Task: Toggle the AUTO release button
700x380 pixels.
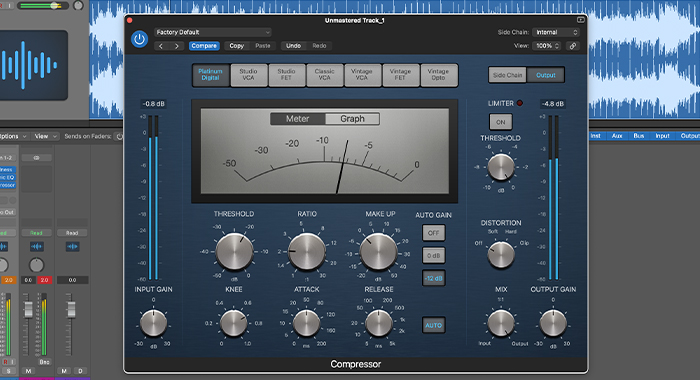Action: (x=433, y=325)
